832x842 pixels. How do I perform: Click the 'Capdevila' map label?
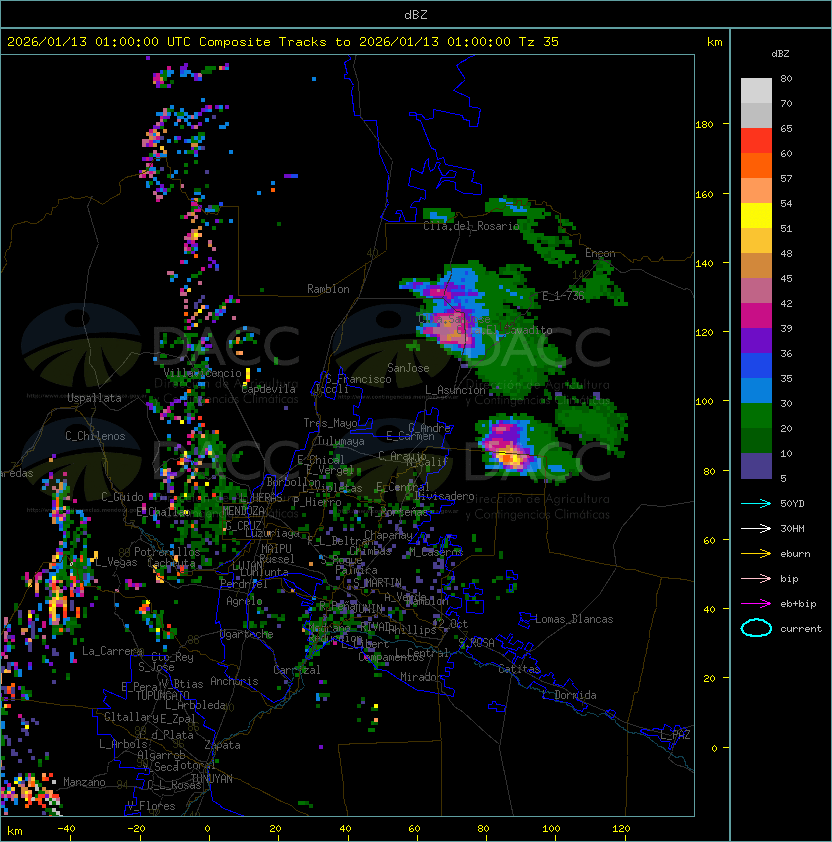268,389
